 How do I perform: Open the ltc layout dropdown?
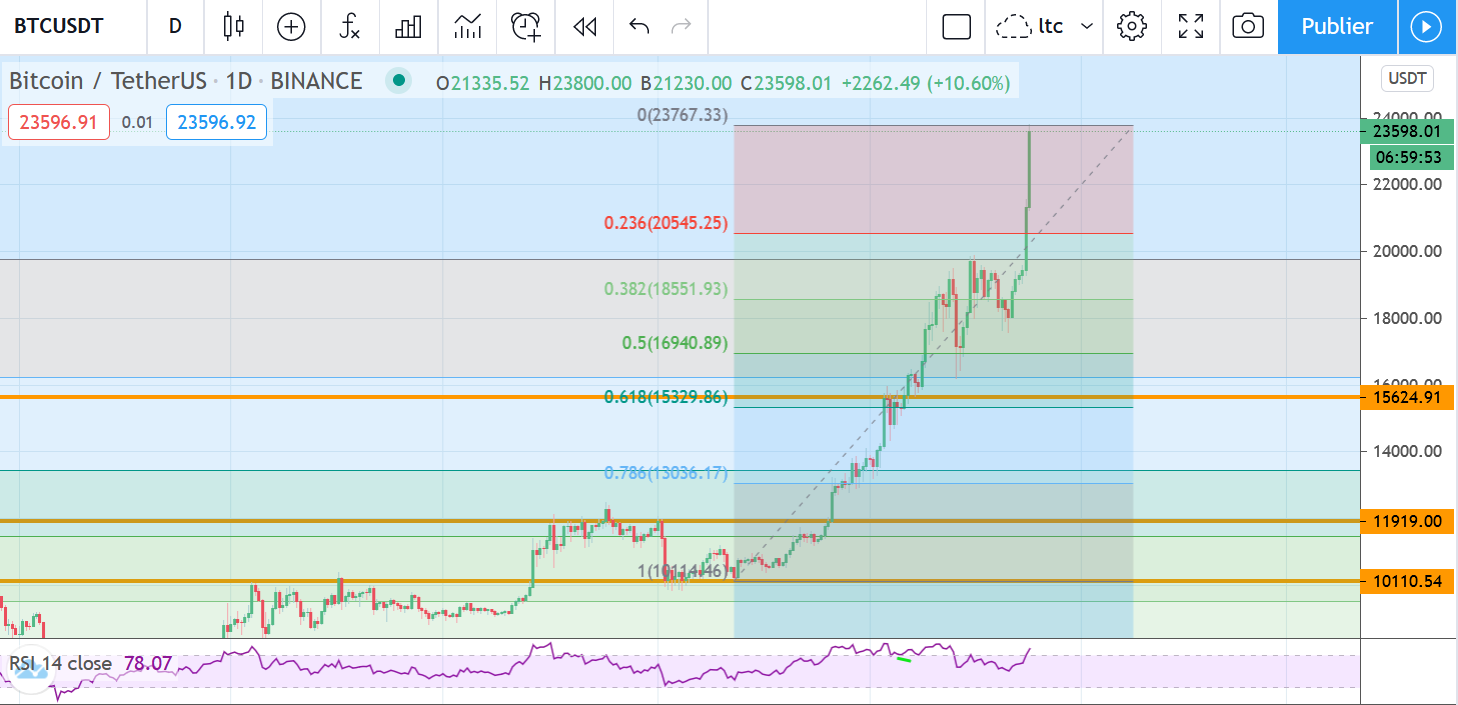[x=1043, y=27]
